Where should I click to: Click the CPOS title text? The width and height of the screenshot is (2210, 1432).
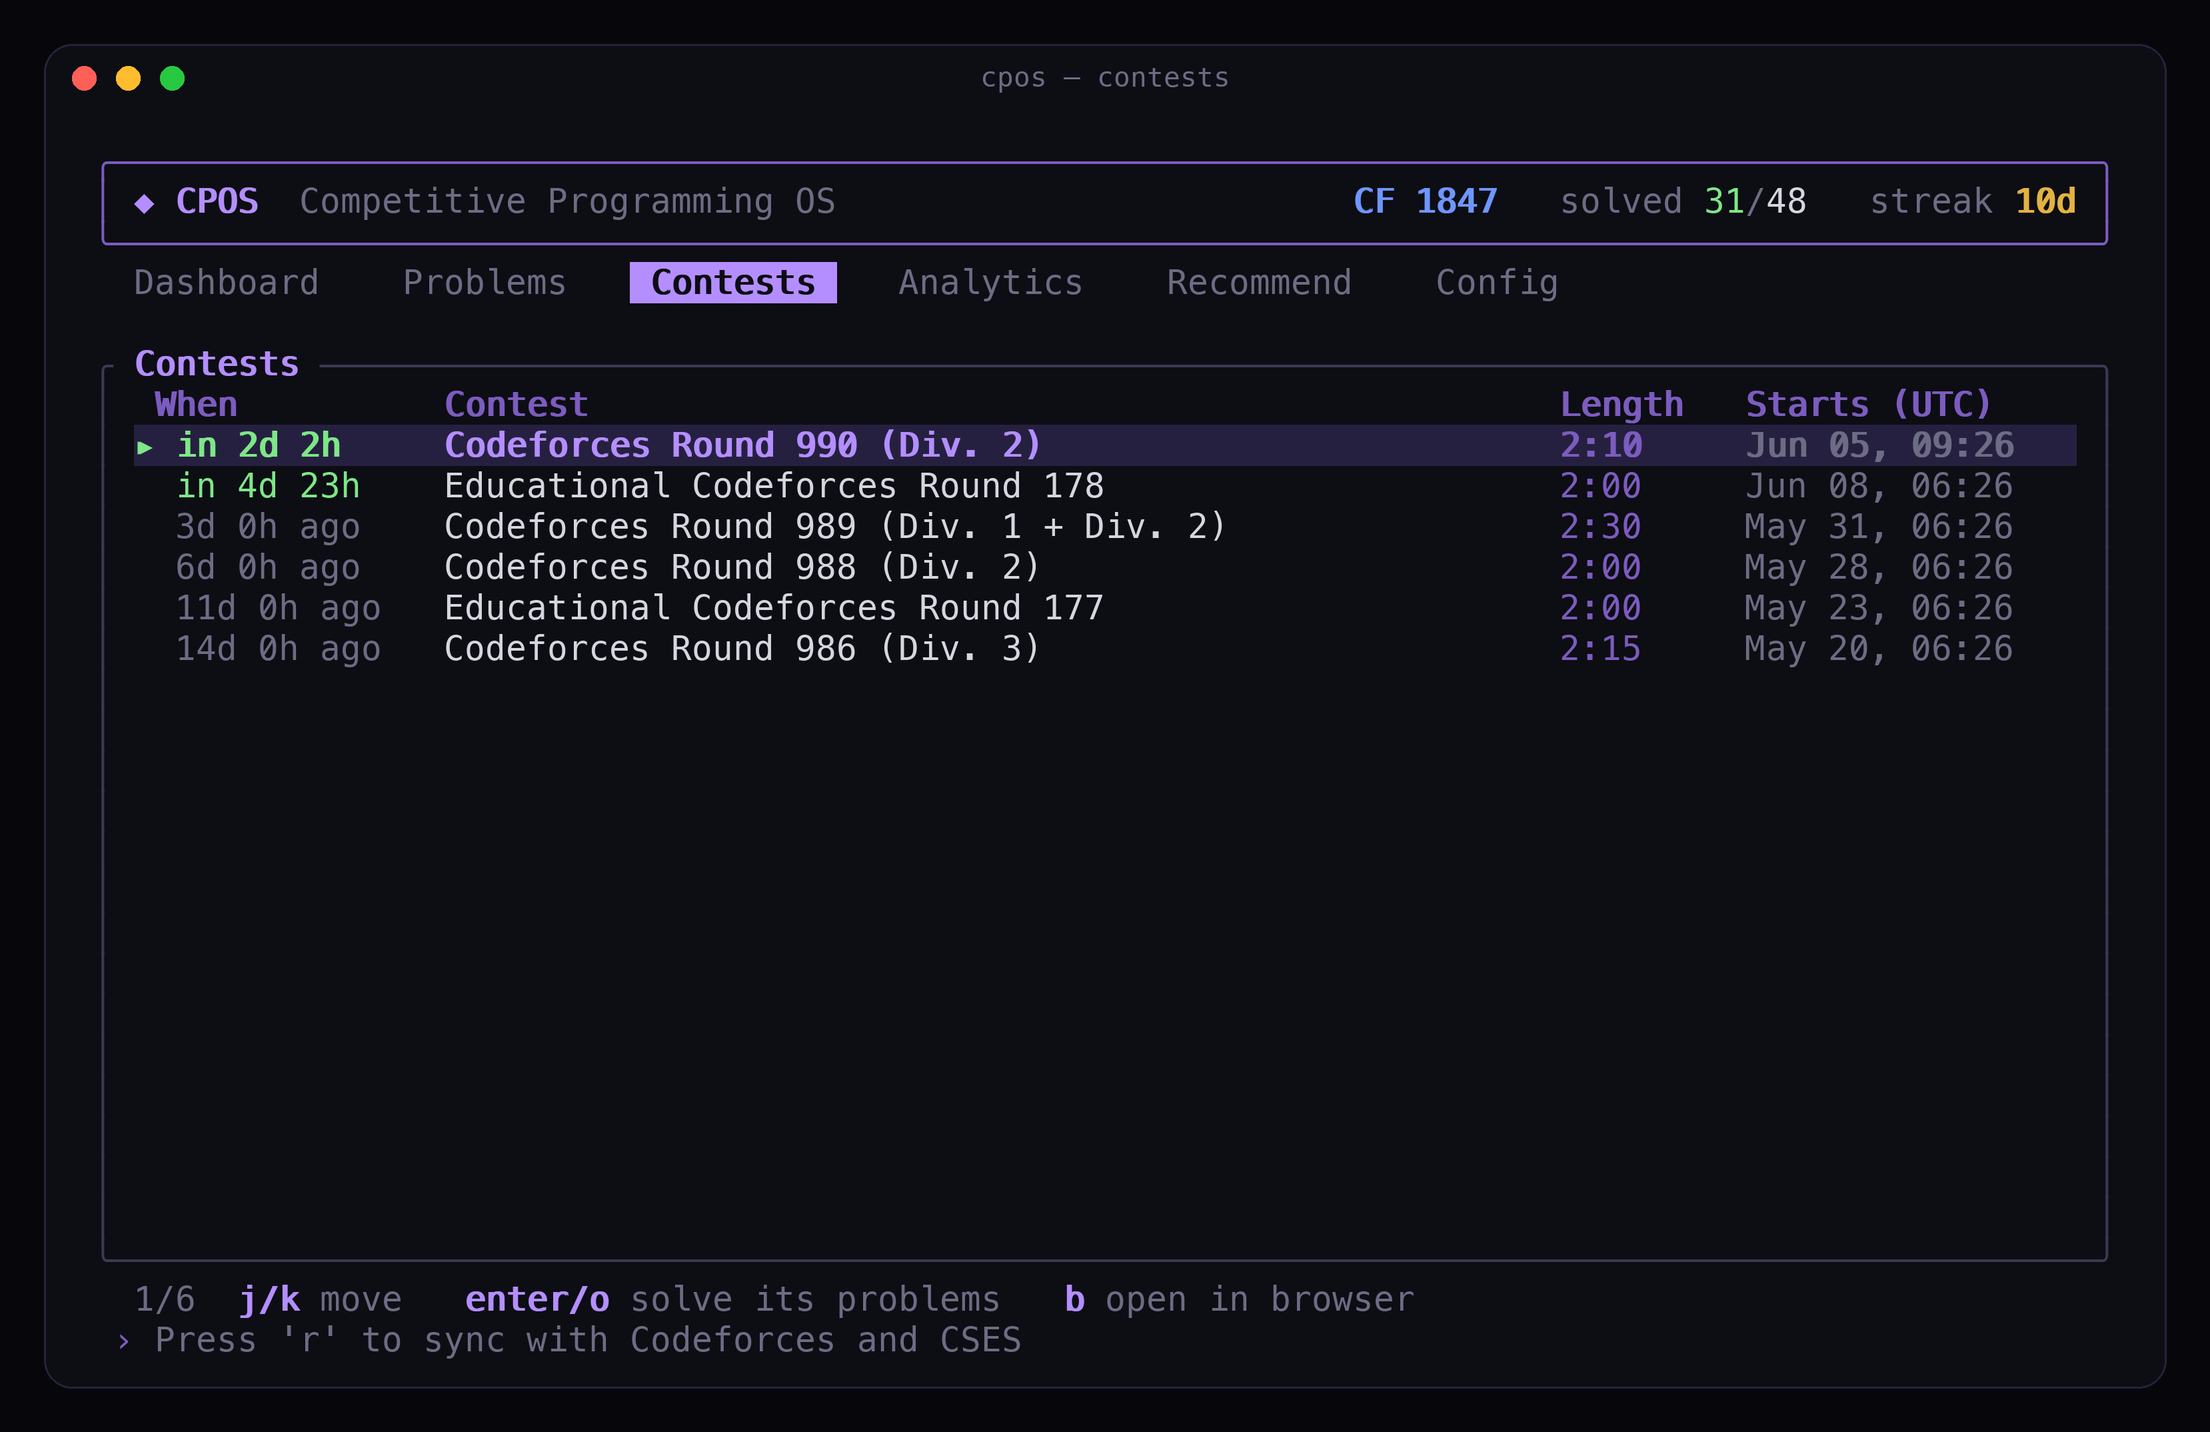tap(217, 202)
